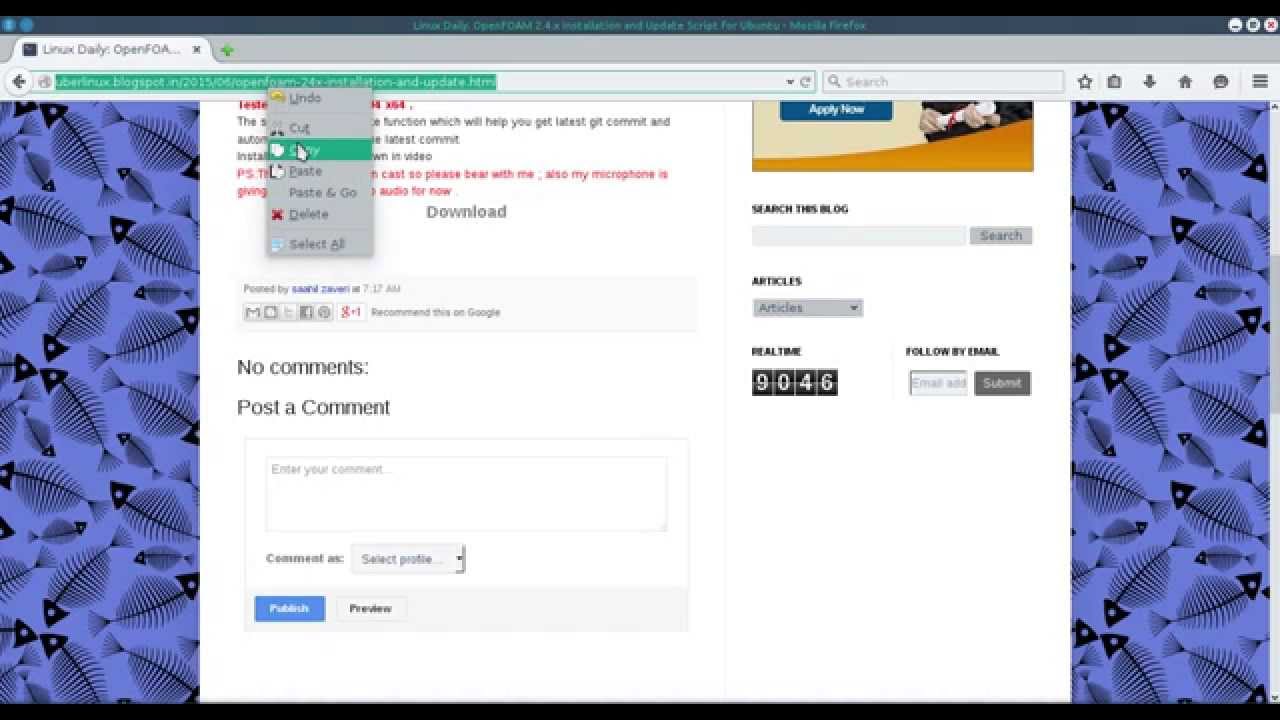Image resolution: width=1280 pixels, height=720 pixels.
Task: Open the URL history dropdown arrow
Action: tap(790, 82)
